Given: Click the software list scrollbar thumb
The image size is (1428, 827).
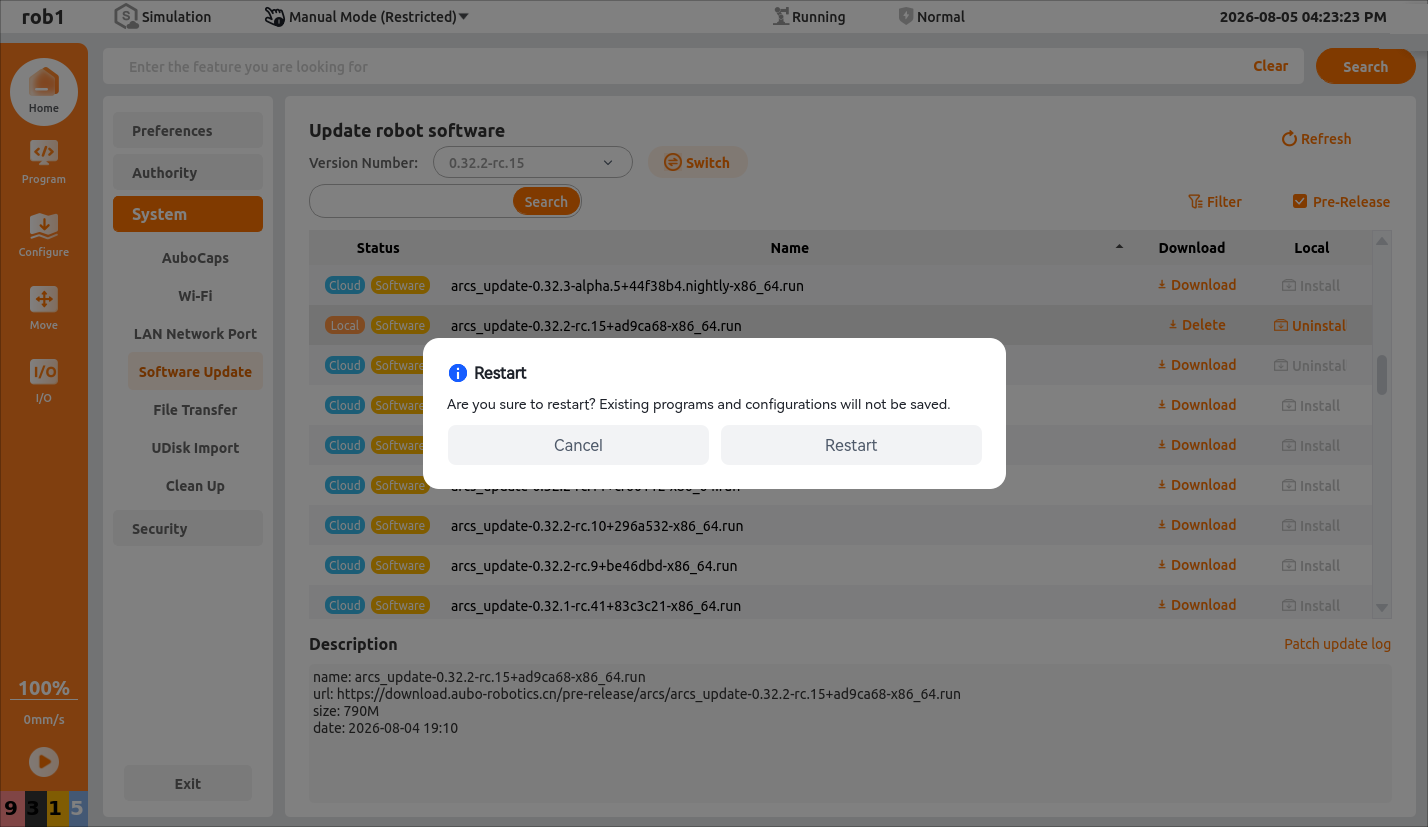Looking at the screenshot, I should pos(1382,375).
